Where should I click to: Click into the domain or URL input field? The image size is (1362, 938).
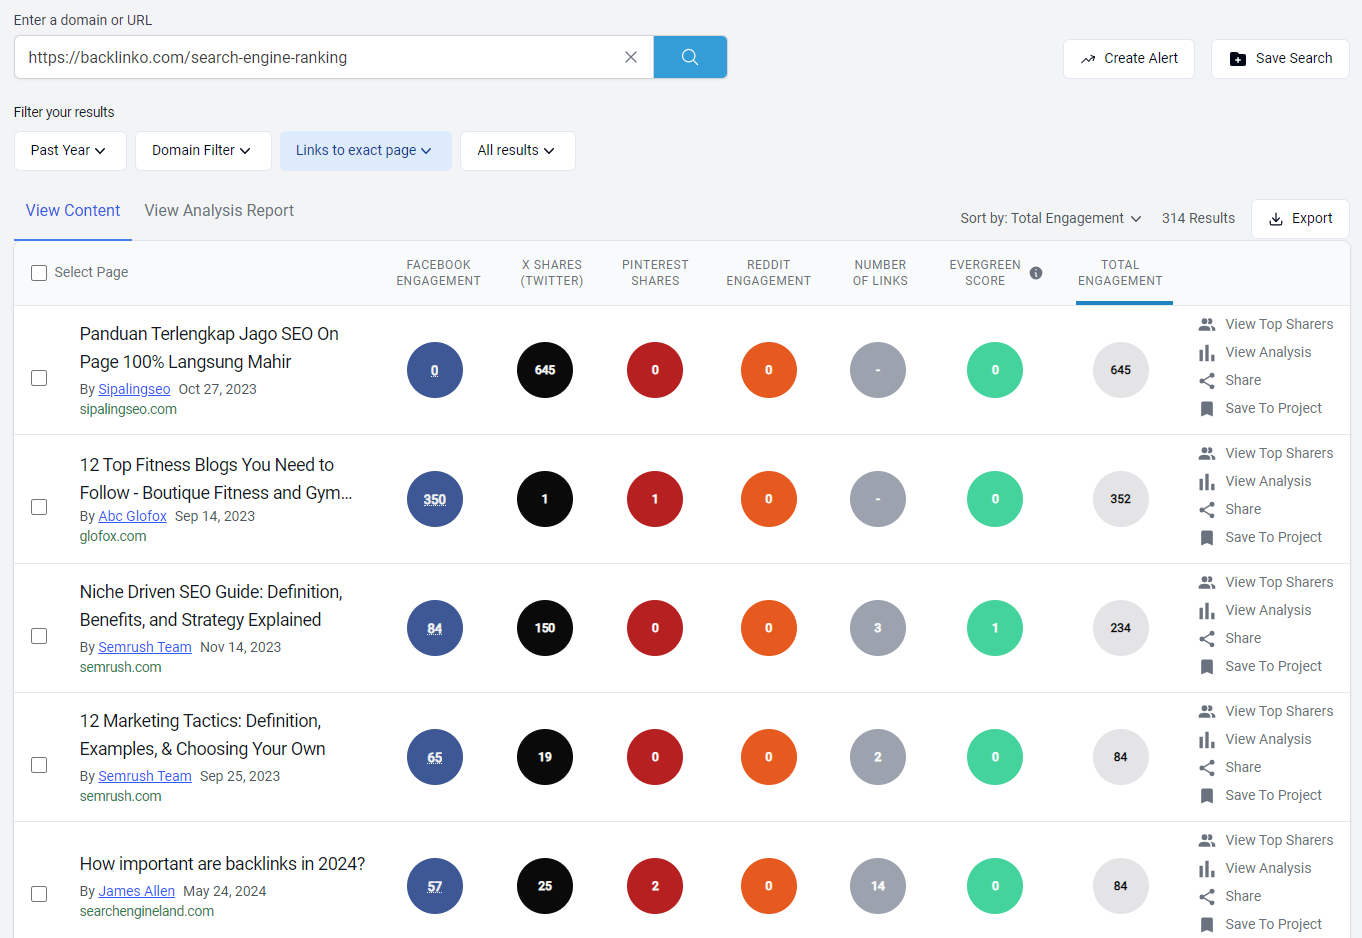tap(320, 58)
